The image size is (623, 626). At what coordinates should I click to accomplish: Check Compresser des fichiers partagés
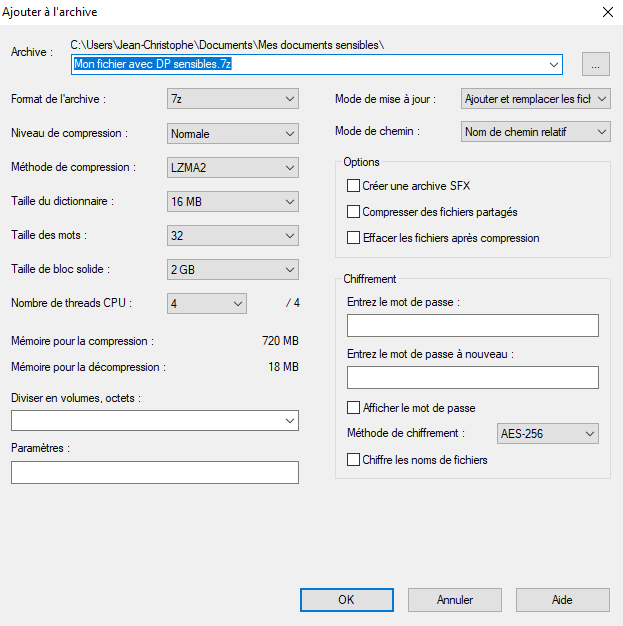[353, 212]
